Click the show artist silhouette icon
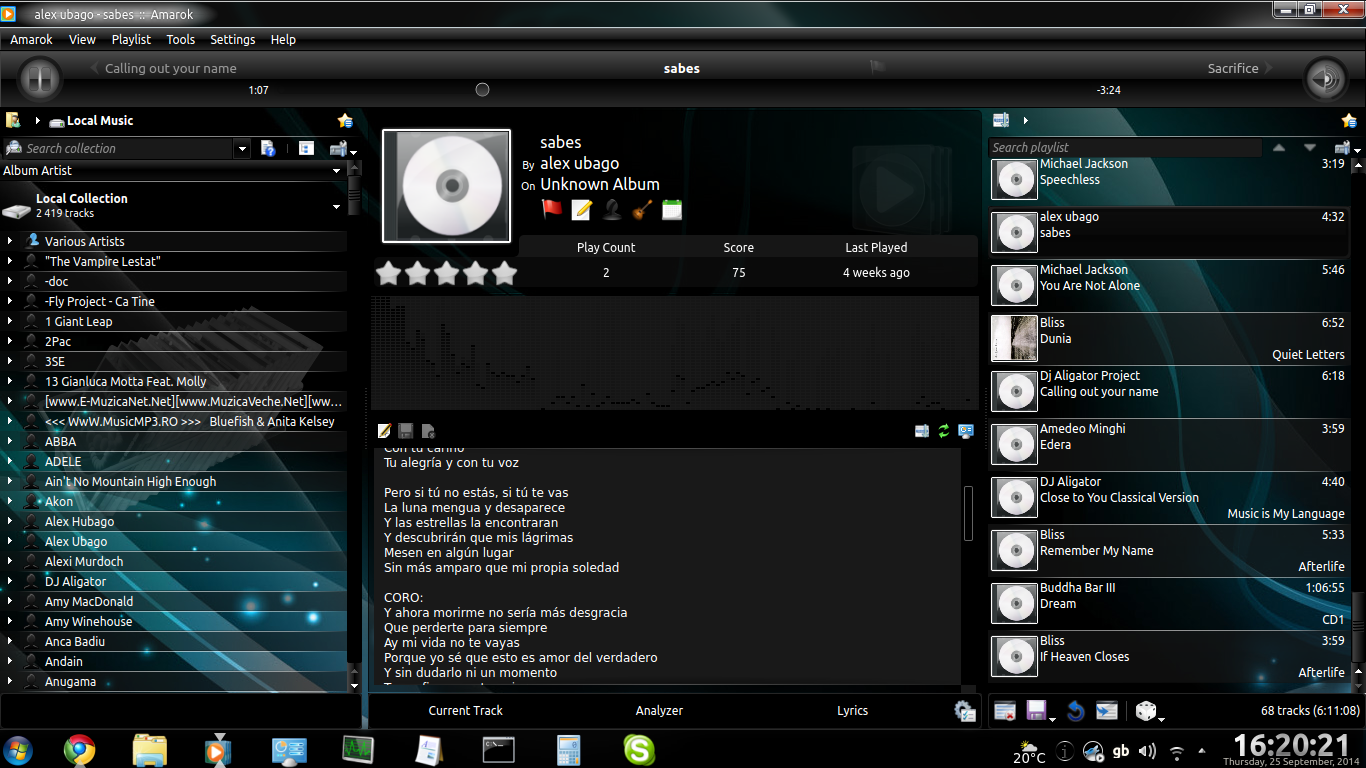 (612, 209)
